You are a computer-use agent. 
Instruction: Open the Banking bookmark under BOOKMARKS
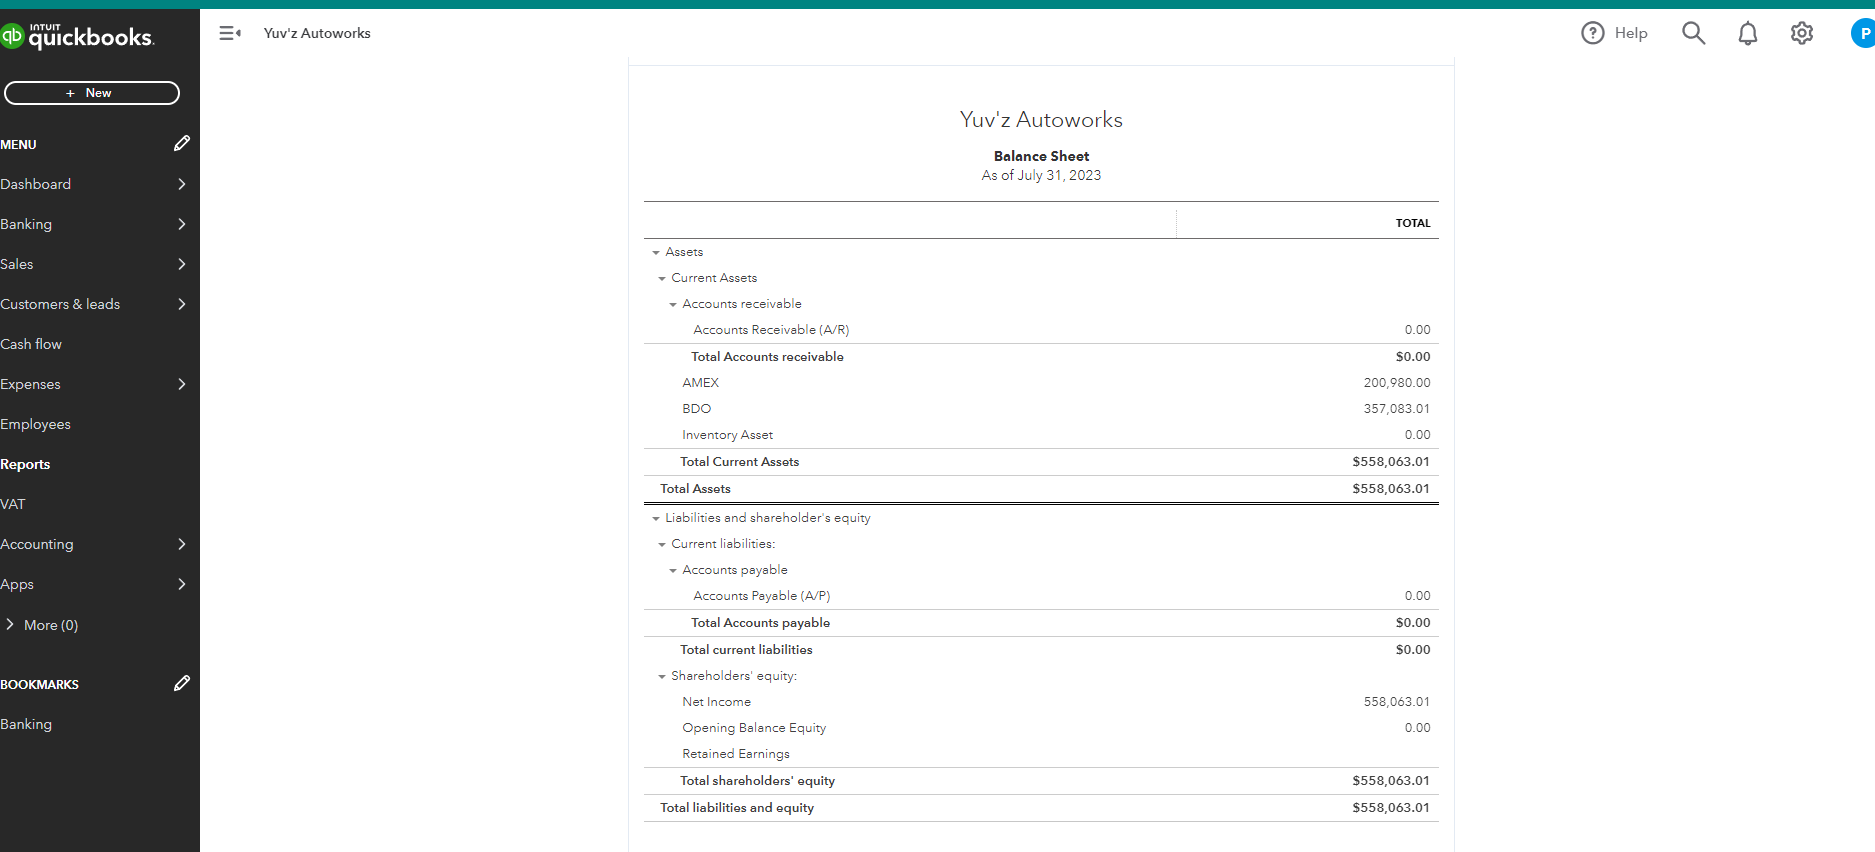(x=26, y=724)
